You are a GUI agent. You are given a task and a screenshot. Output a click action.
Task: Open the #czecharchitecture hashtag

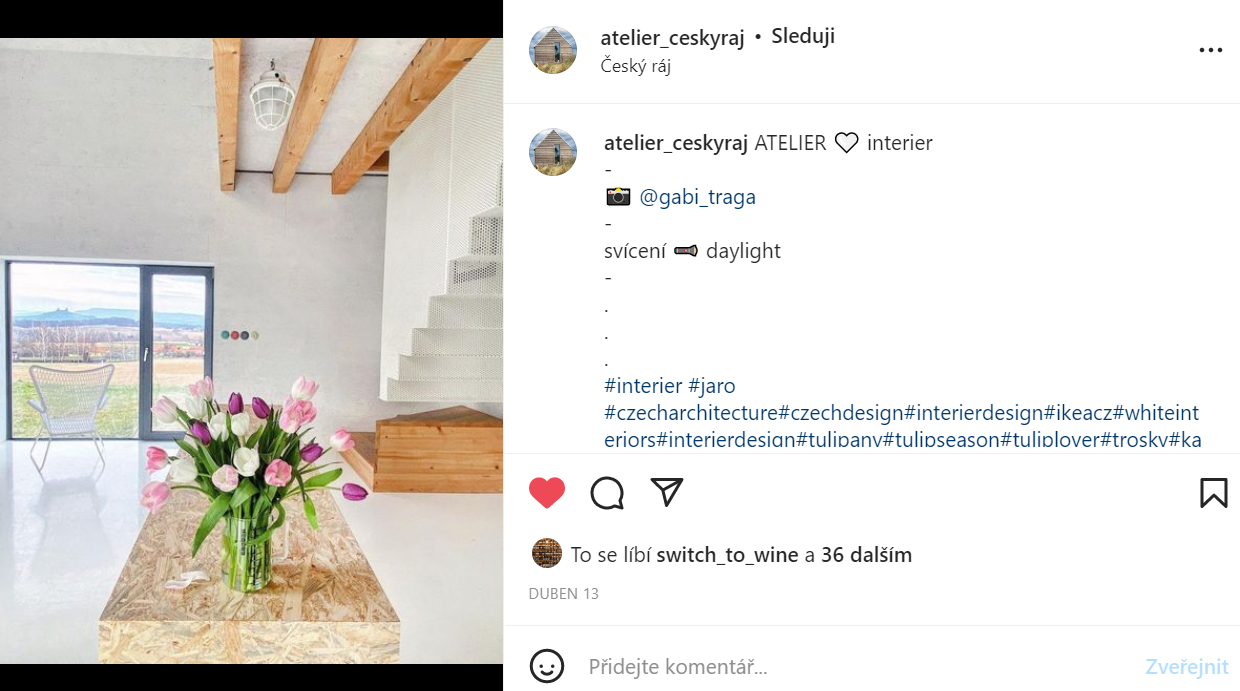[691, 413]
